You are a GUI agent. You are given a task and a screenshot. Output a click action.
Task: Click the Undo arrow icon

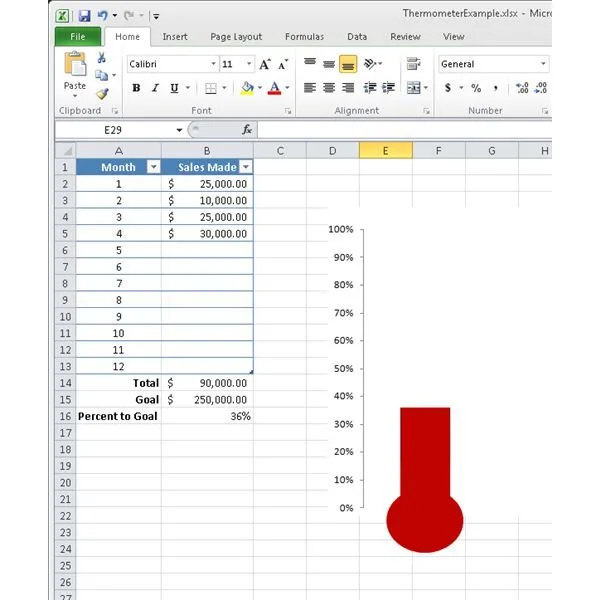point(102,15)
